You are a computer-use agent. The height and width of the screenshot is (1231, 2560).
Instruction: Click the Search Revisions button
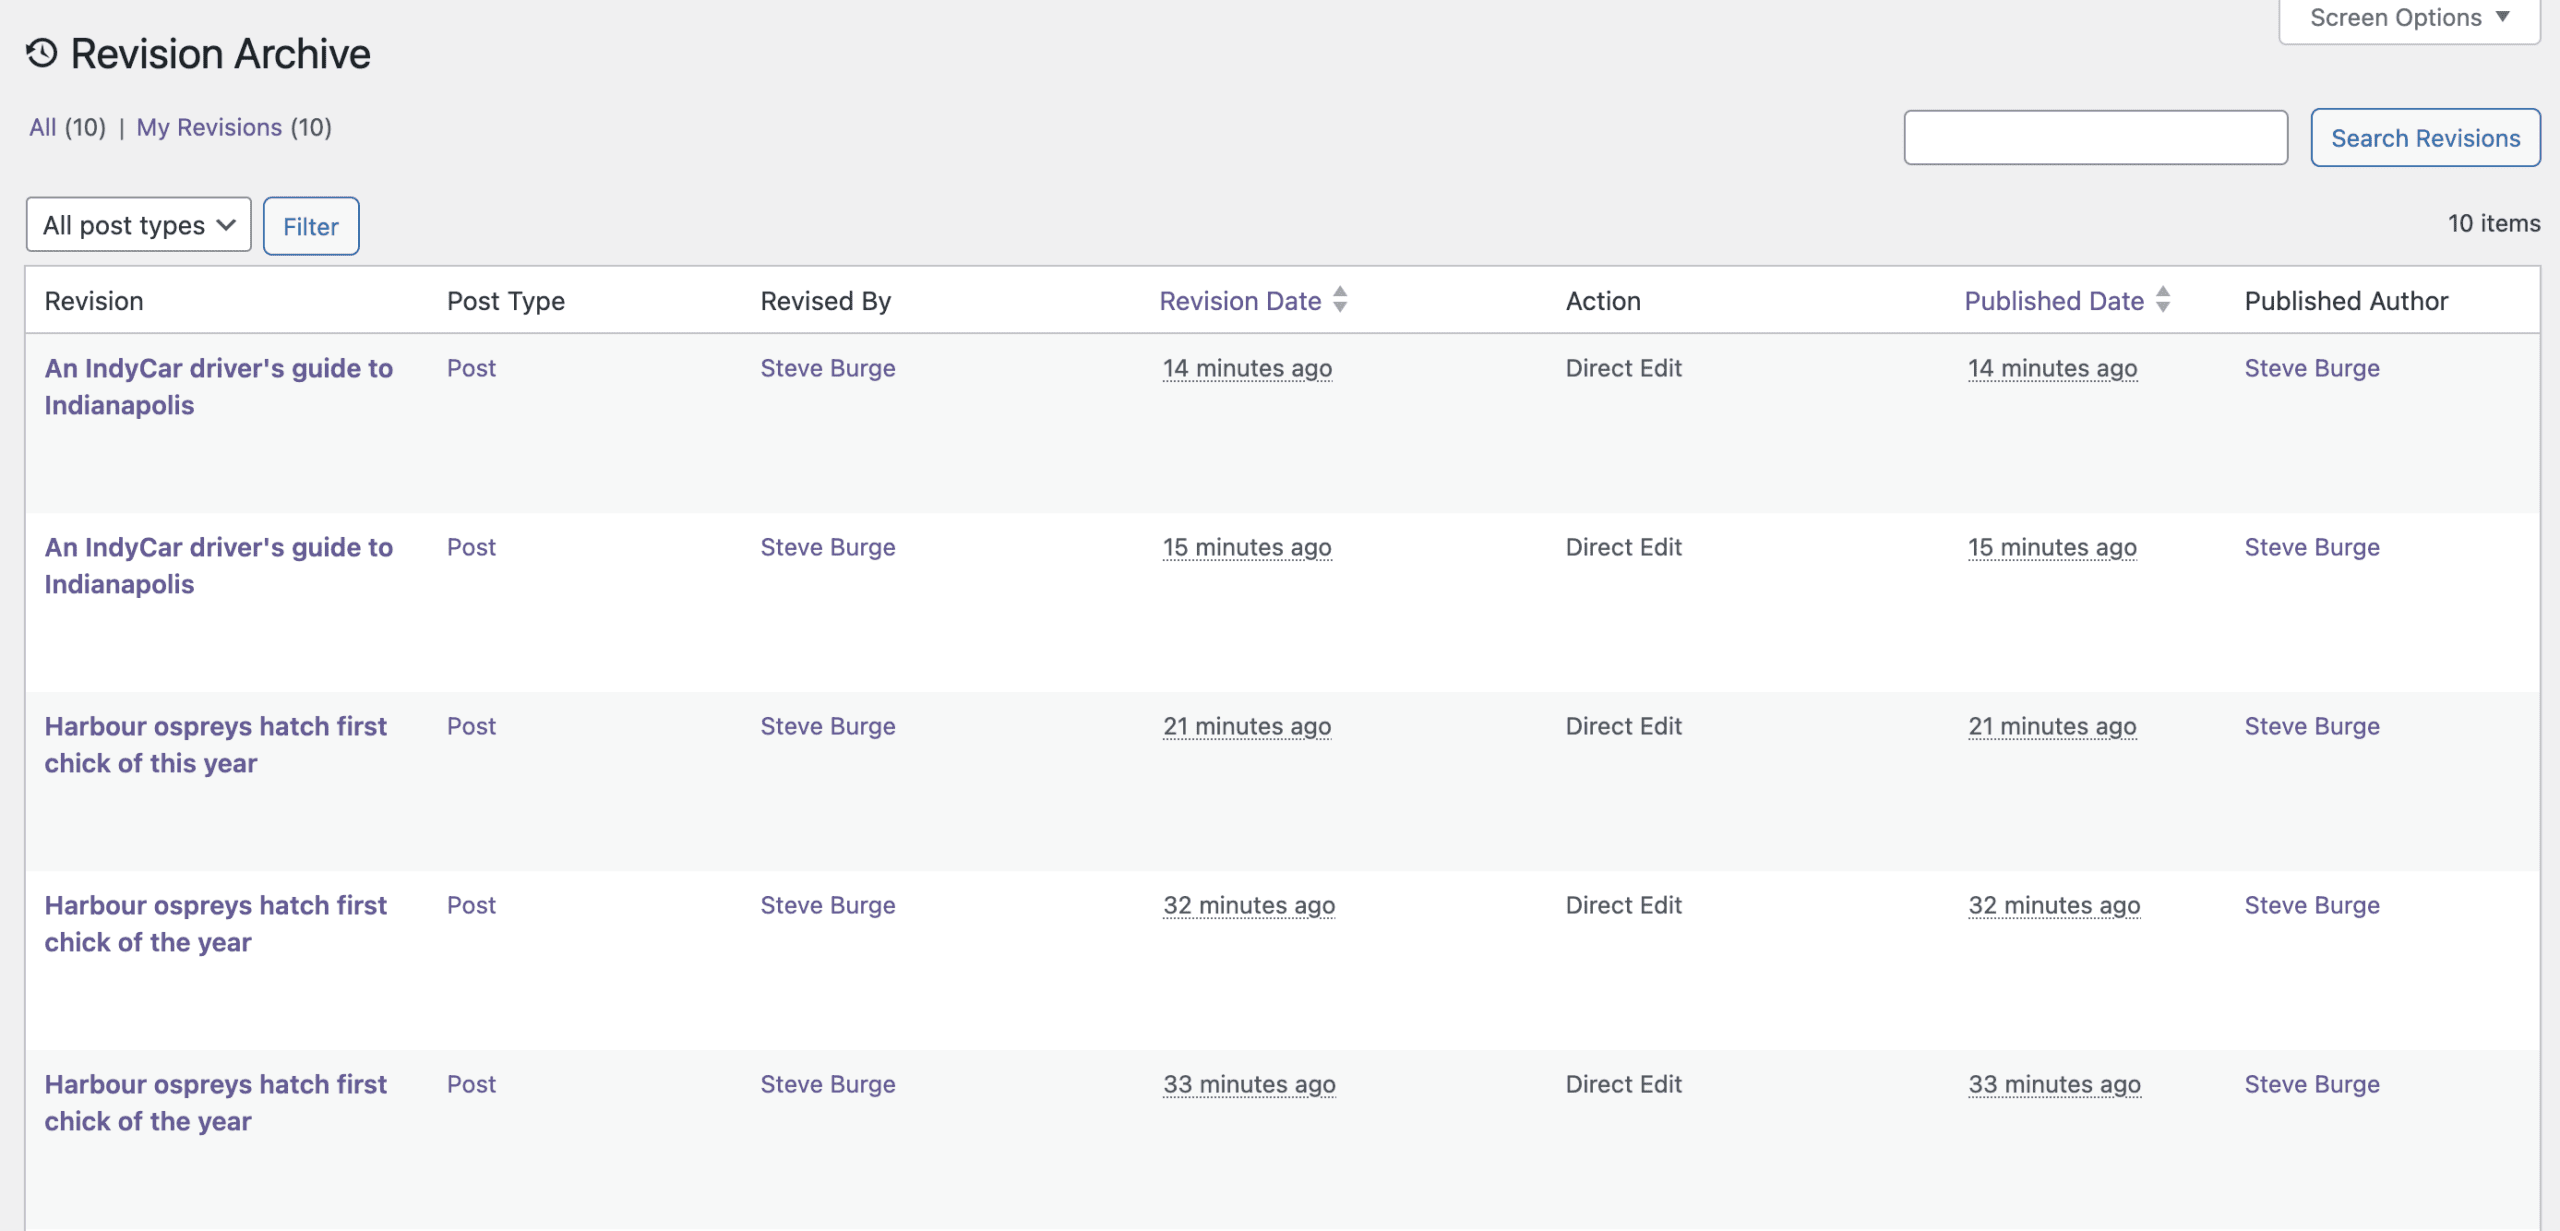pos(2424,137)
